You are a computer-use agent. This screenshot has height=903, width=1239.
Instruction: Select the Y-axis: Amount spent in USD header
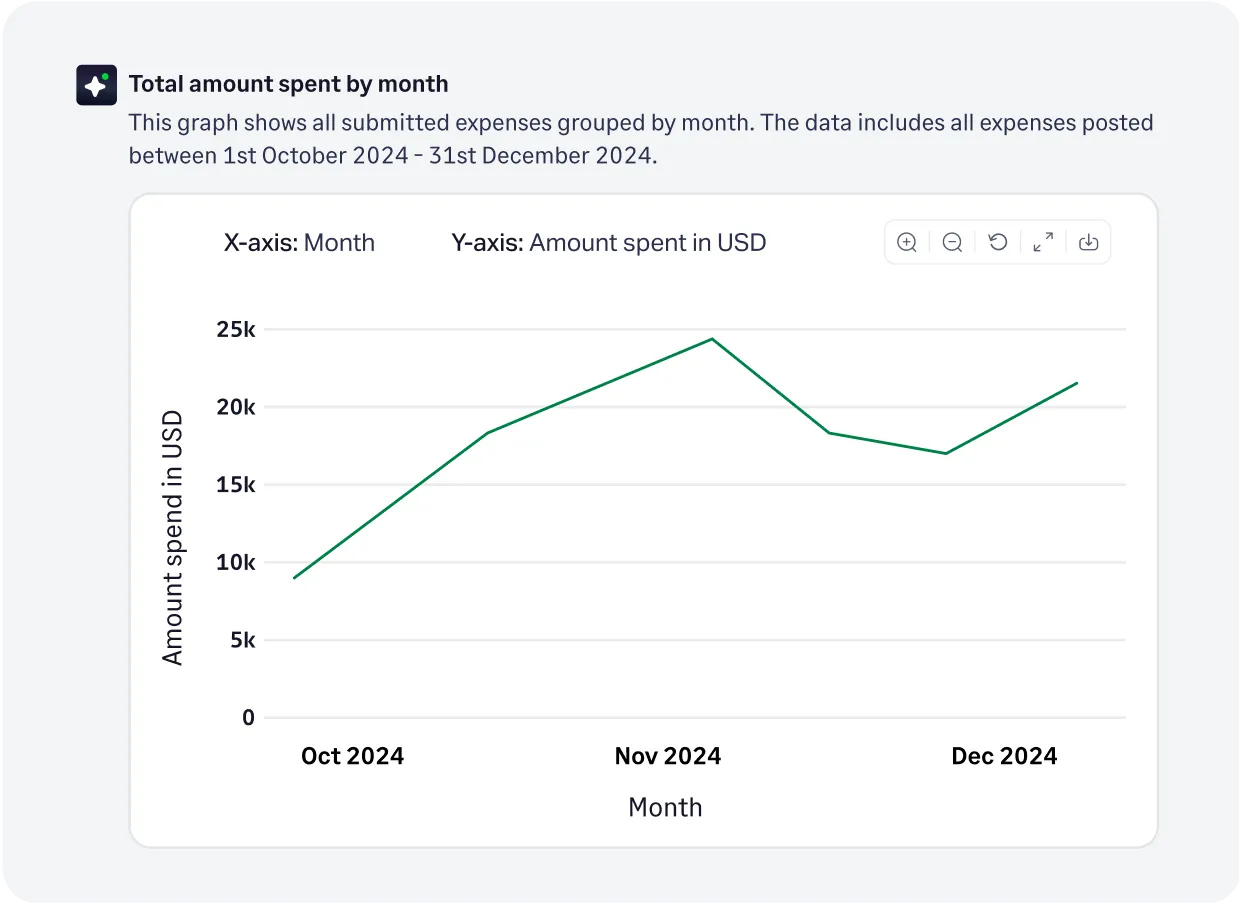click(609, 242)
